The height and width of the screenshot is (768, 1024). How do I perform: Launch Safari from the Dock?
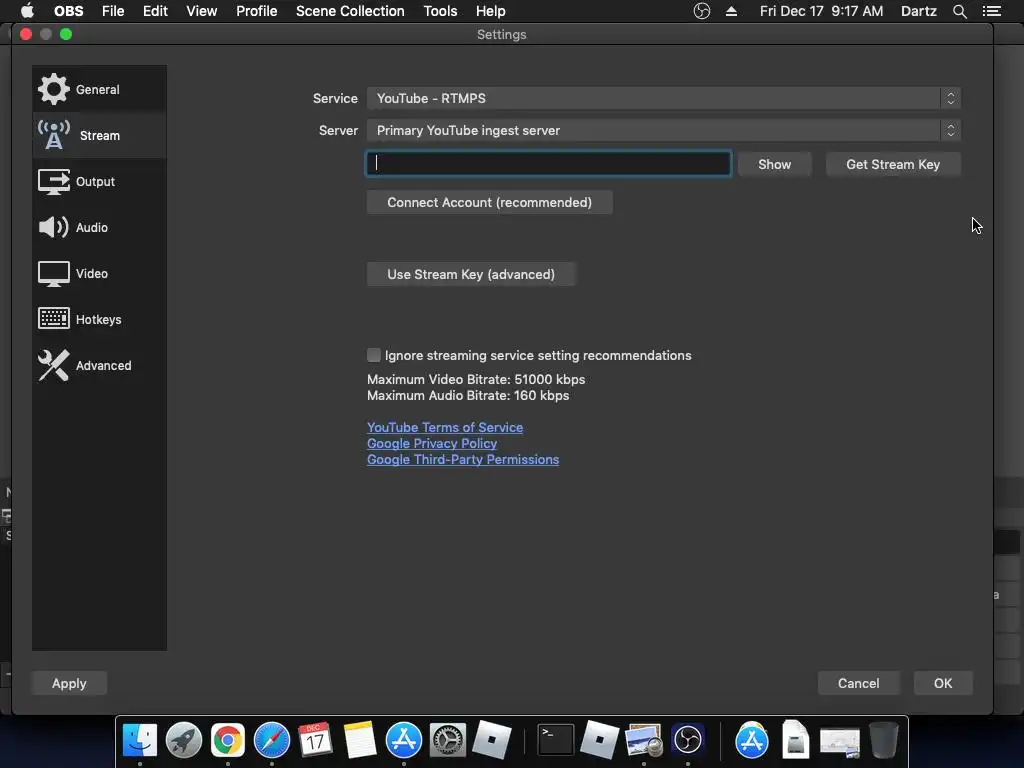coord(272,740)
